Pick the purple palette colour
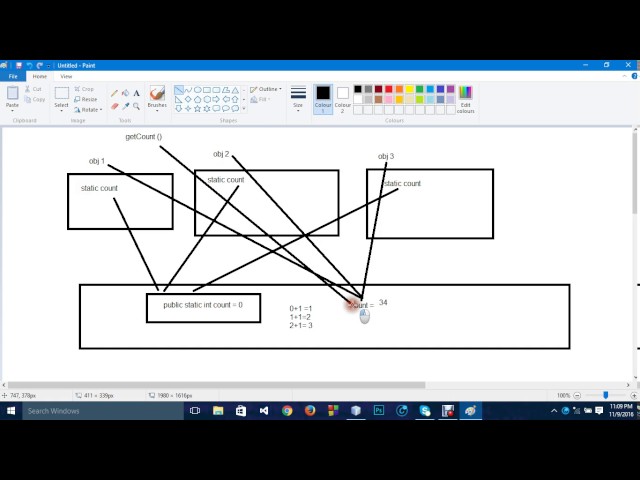 point(451,89)
